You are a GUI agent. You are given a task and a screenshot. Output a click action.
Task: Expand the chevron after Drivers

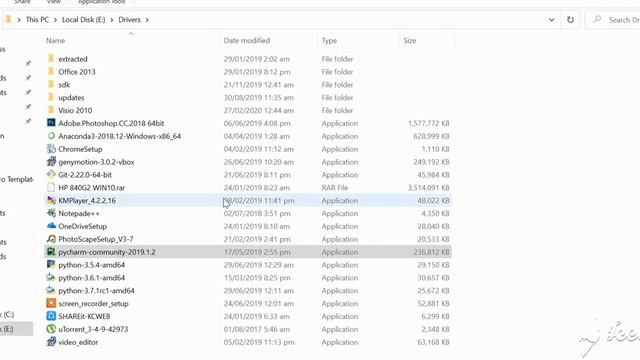click(x=147, y=20)
